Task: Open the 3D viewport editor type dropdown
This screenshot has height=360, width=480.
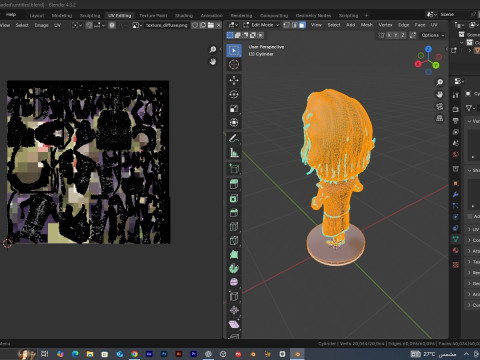Action: (233, 25)
